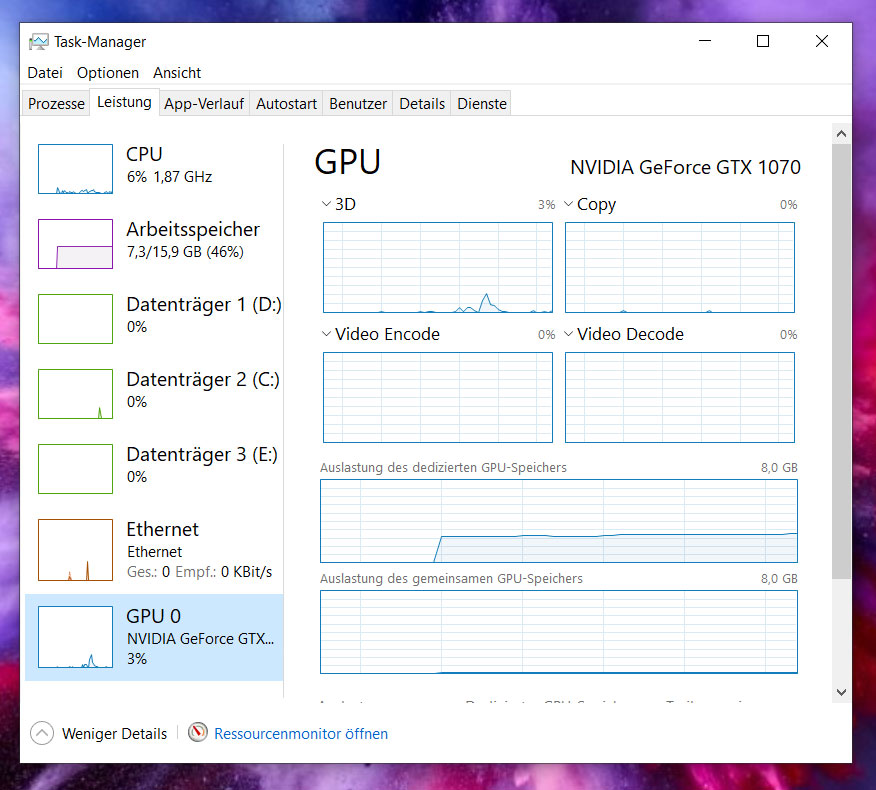Screen dimensions: 876x790
Task: Open the Datei menu
Action: pos(45,73)
